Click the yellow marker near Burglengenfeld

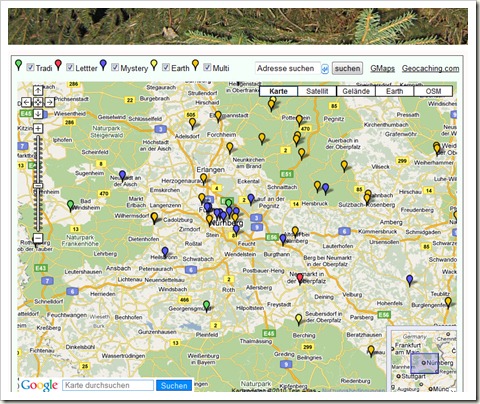click(x=448, y=303)
